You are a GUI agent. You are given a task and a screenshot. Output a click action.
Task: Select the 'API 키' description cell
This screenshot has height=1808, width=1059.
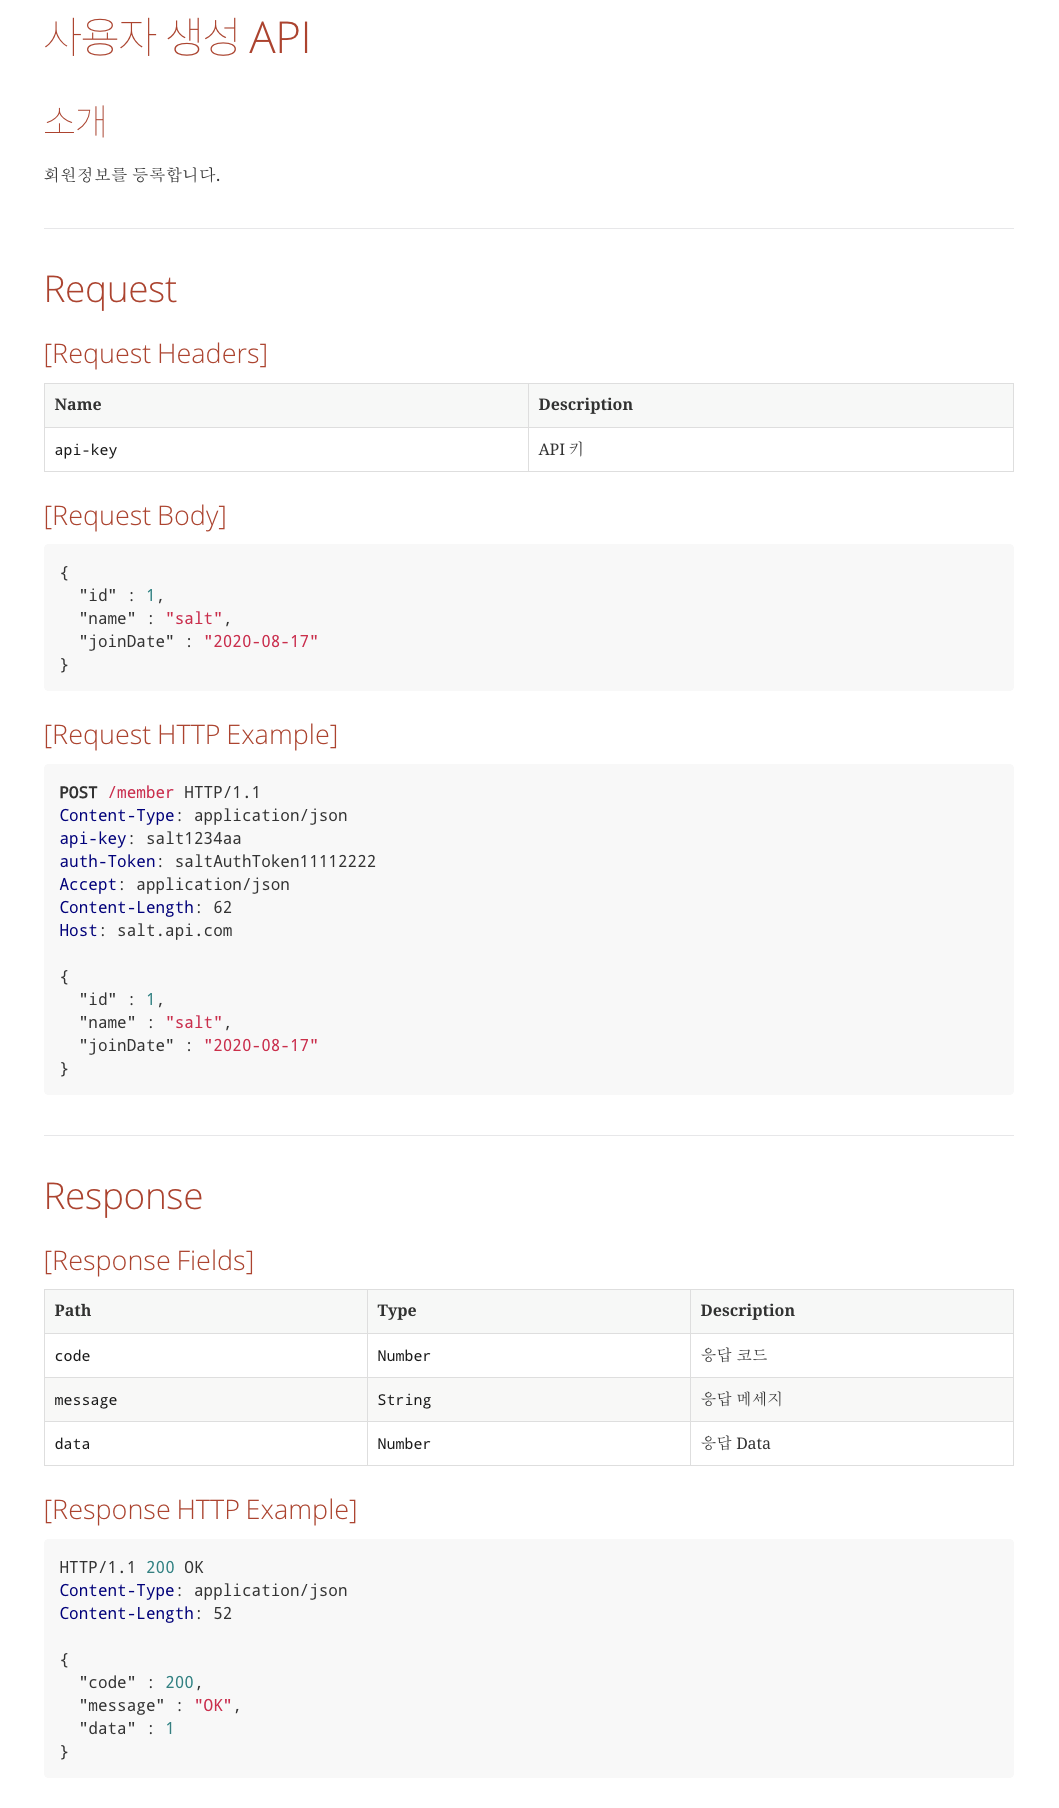[770, 450]
